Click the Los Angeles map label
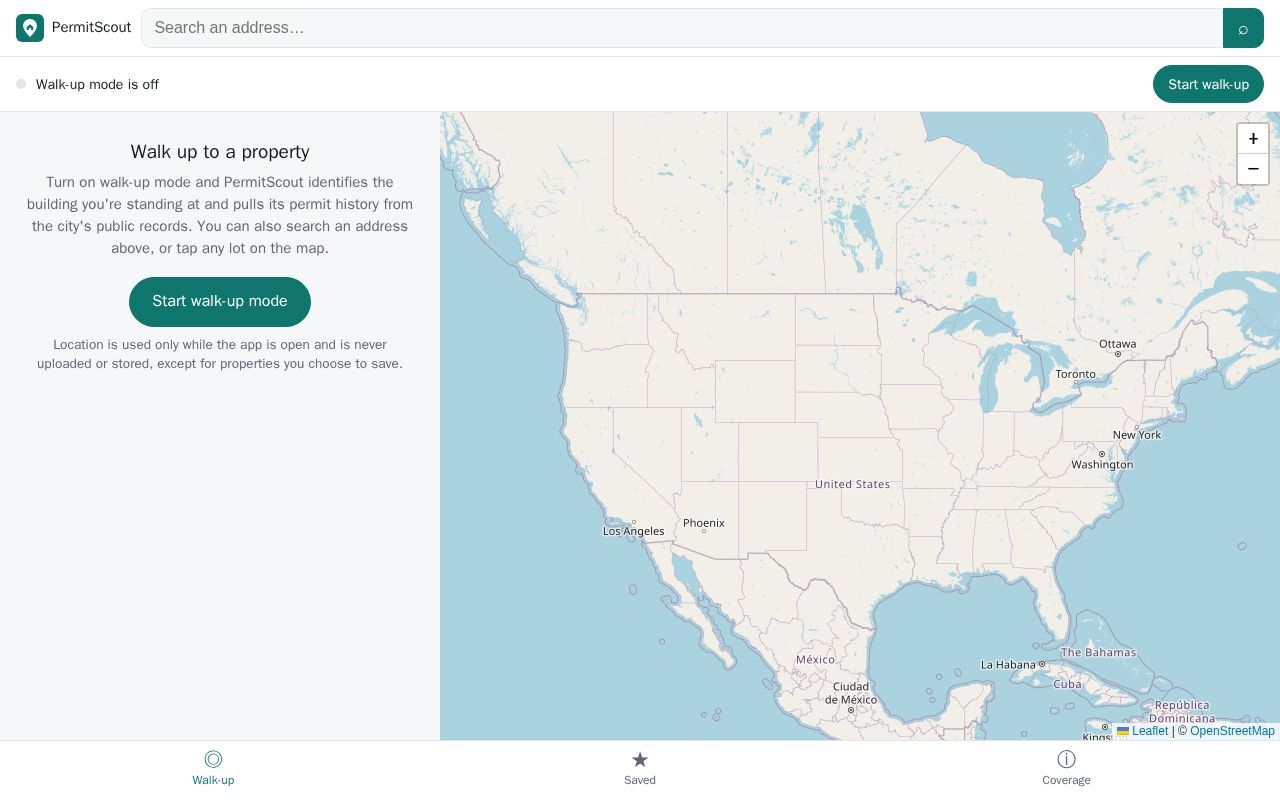 (633, 531)
